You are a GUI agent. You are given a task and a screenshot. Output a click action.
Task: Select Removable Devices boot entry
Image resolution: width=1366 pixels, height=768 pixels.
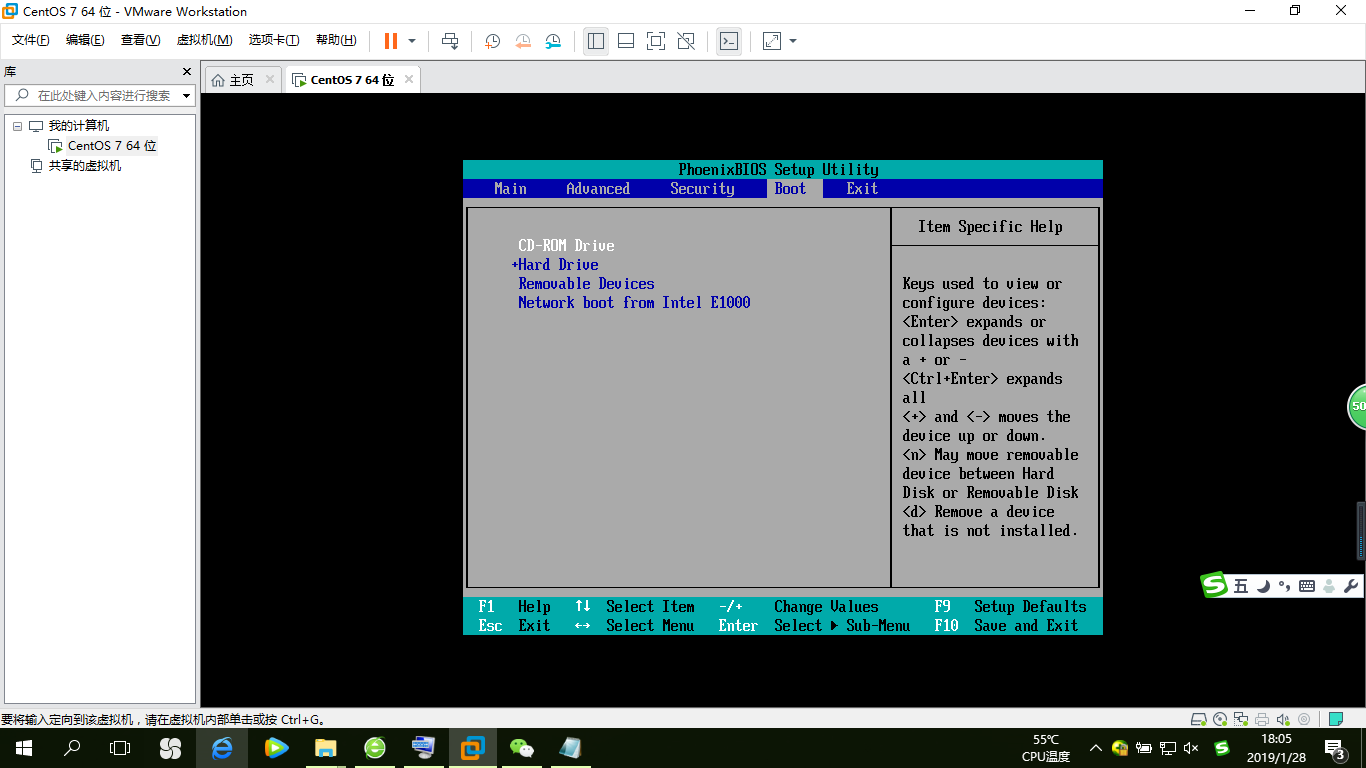(x=586, y=284)
